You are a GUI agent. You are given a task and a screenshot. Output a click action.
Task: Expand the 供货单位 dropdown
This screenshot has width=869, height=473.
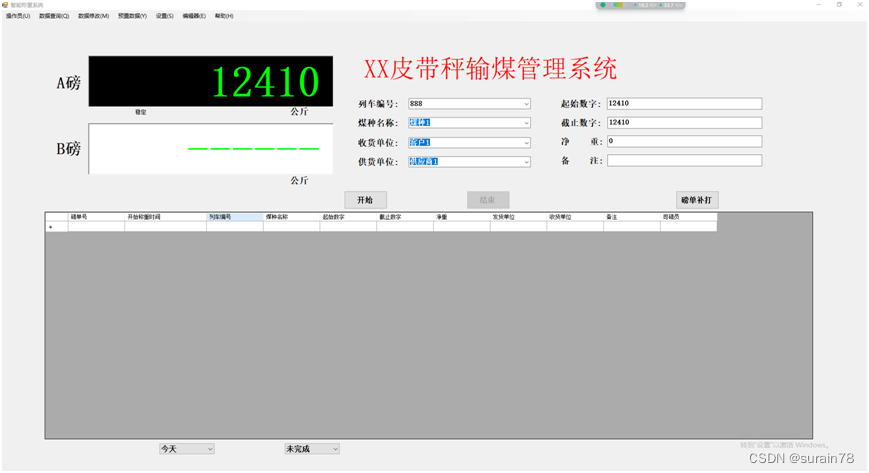(526, 162)
